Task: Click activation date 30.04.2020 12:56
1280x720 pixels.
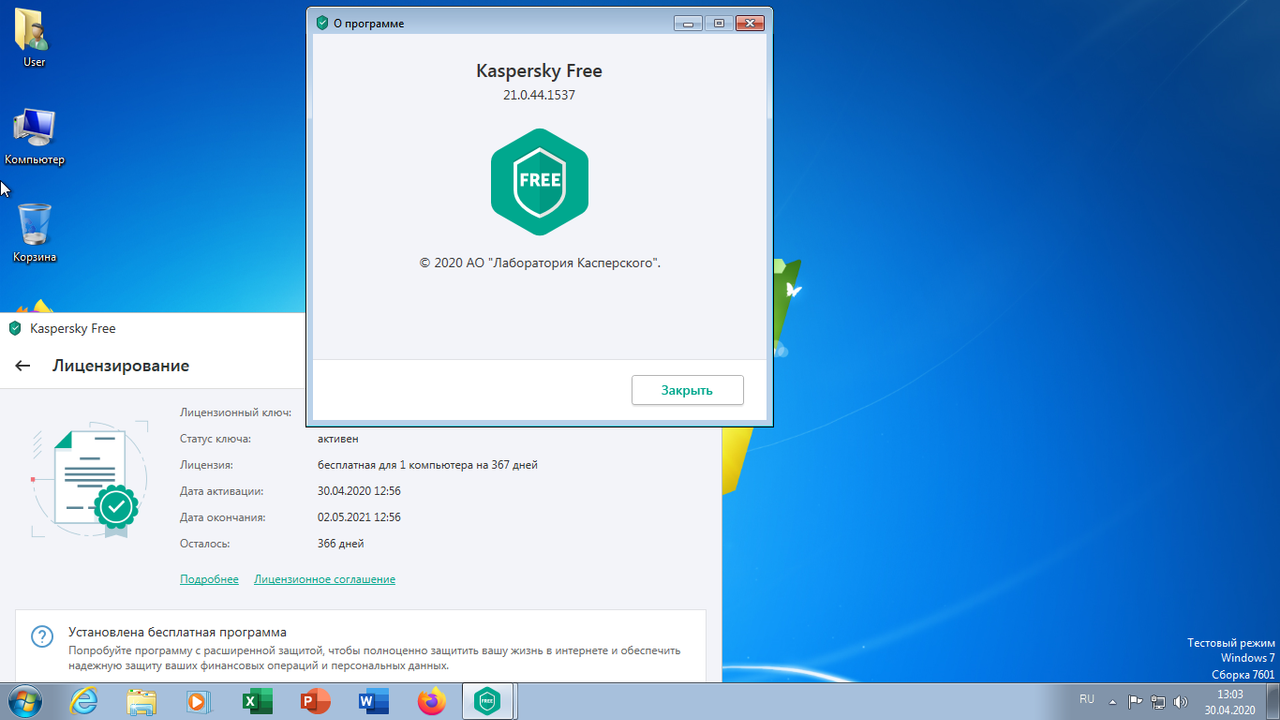Action: 359,491
